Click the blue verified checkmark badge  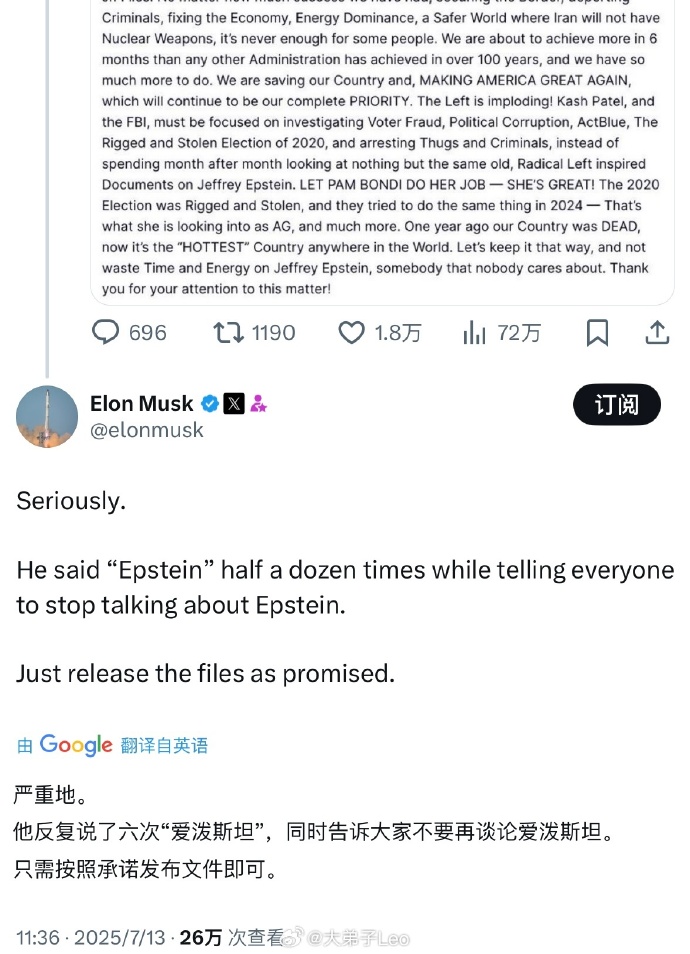210,404
